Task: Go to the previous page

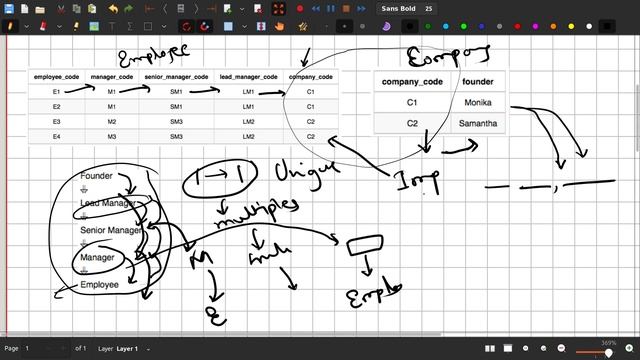Action: [x=165, y=9]
